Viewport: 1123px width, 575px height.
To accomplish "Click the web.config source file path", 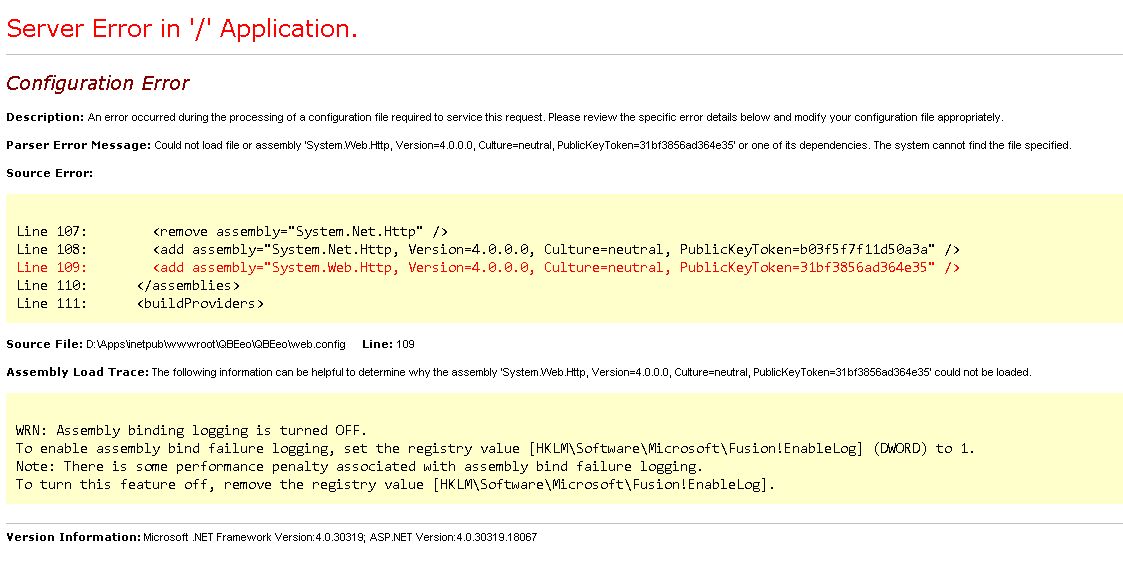I will pyautogui.click(x=216, y=344).
